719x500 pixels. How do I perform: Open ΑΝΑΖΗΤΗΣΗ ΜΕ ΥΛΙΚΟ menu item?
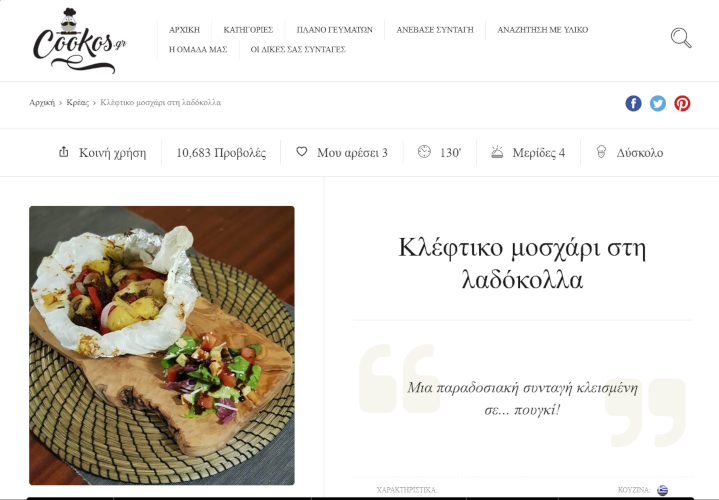point(542,30)
